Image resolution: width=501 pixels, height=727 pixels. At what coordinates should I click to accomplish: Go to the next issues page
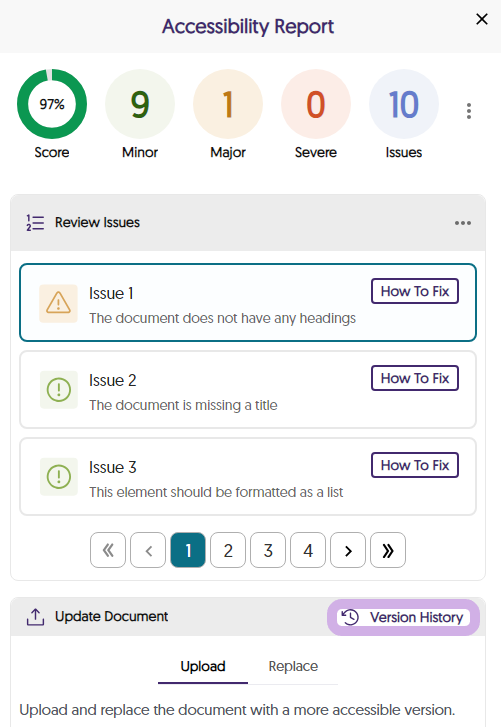tap(348, 550)
